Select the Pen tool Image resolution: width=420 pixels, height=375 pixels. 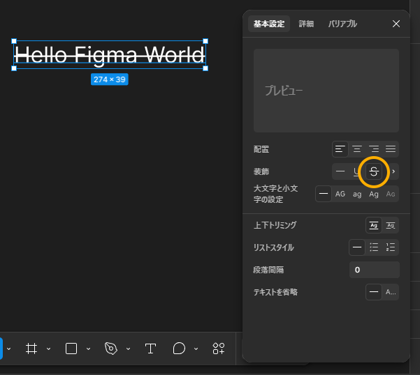[x=111, y=349]
